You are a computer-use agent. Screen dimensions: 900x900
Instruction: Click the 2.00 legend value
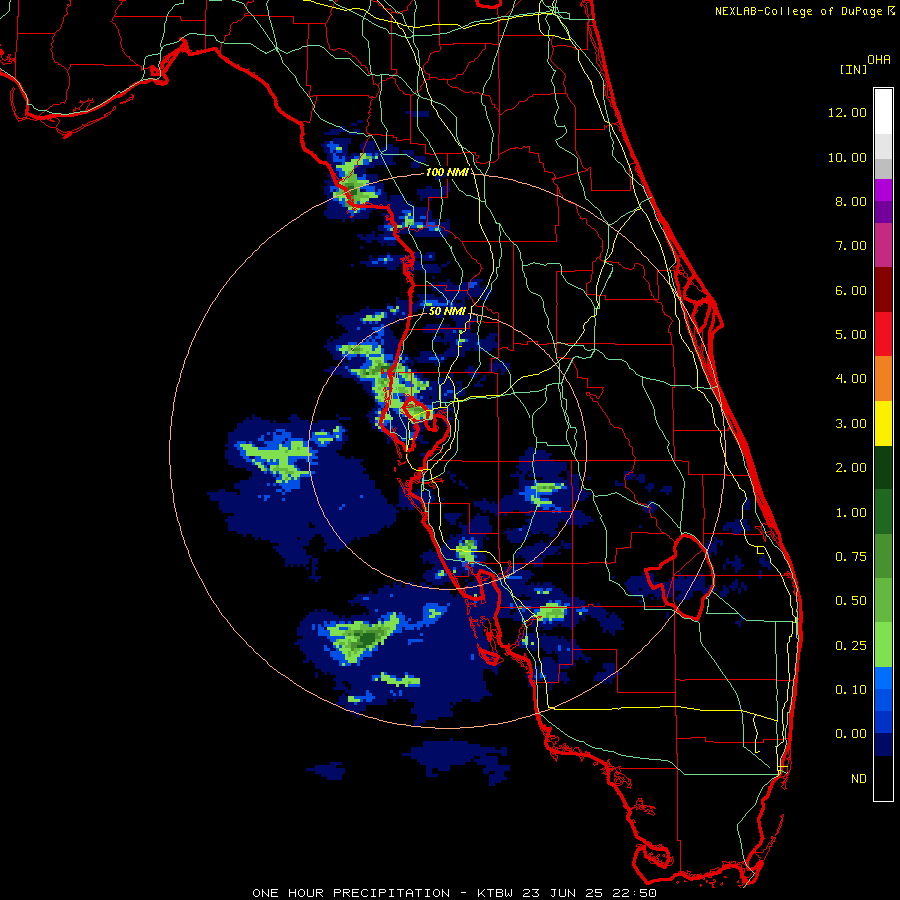pyautogui.click(x=851, y=468)
